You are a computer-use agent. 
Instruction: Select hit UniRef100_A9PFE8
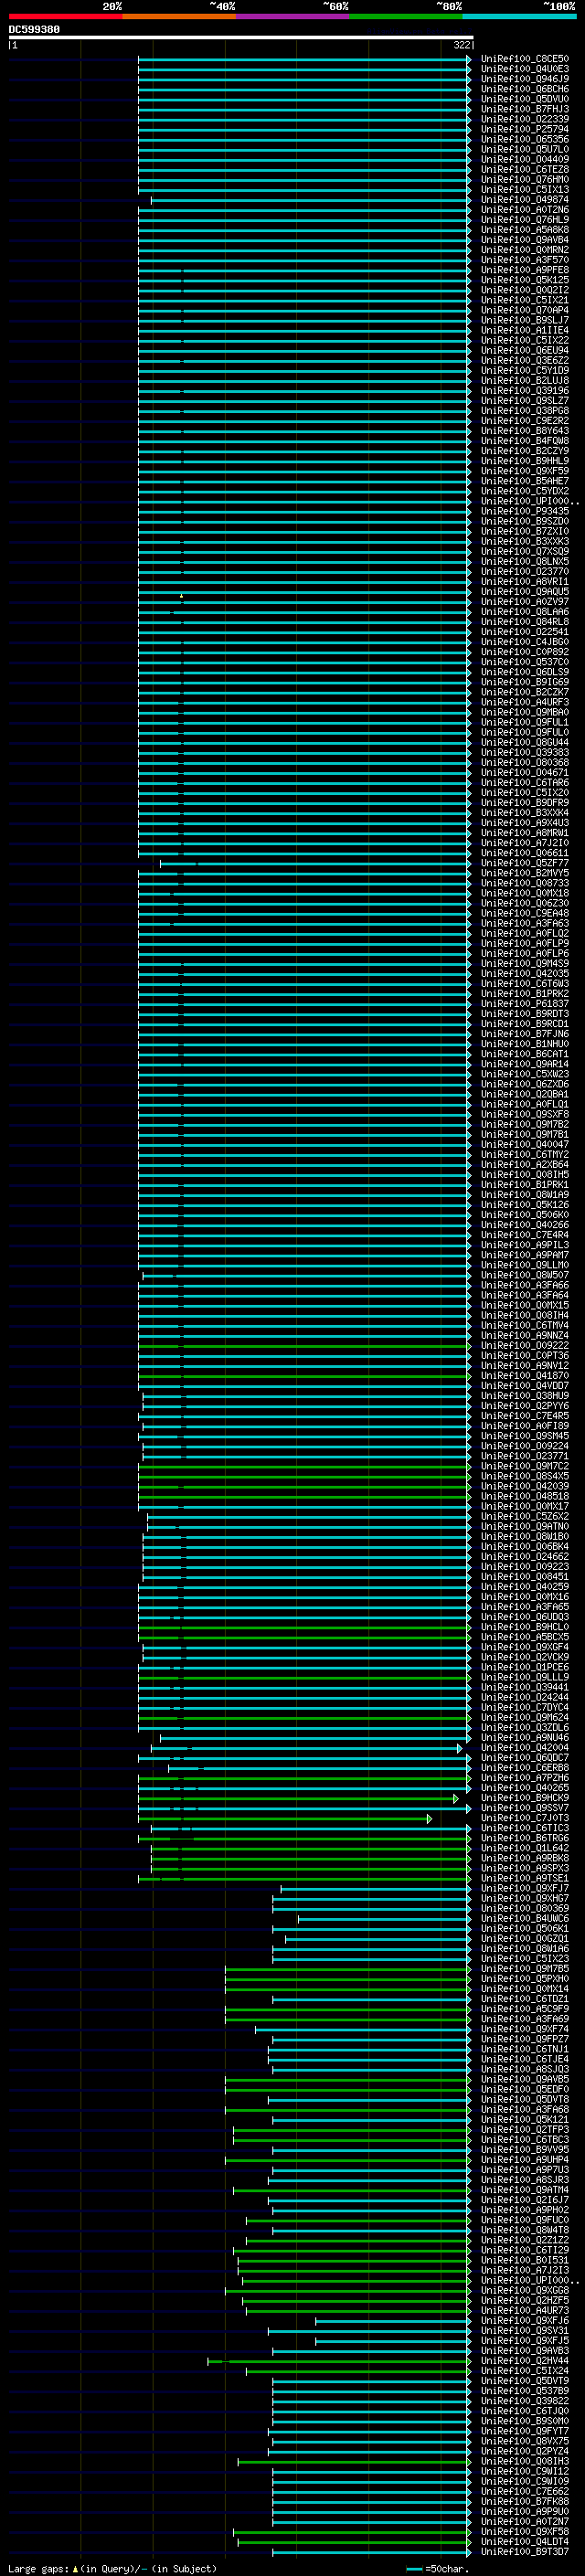click(525, 270)
